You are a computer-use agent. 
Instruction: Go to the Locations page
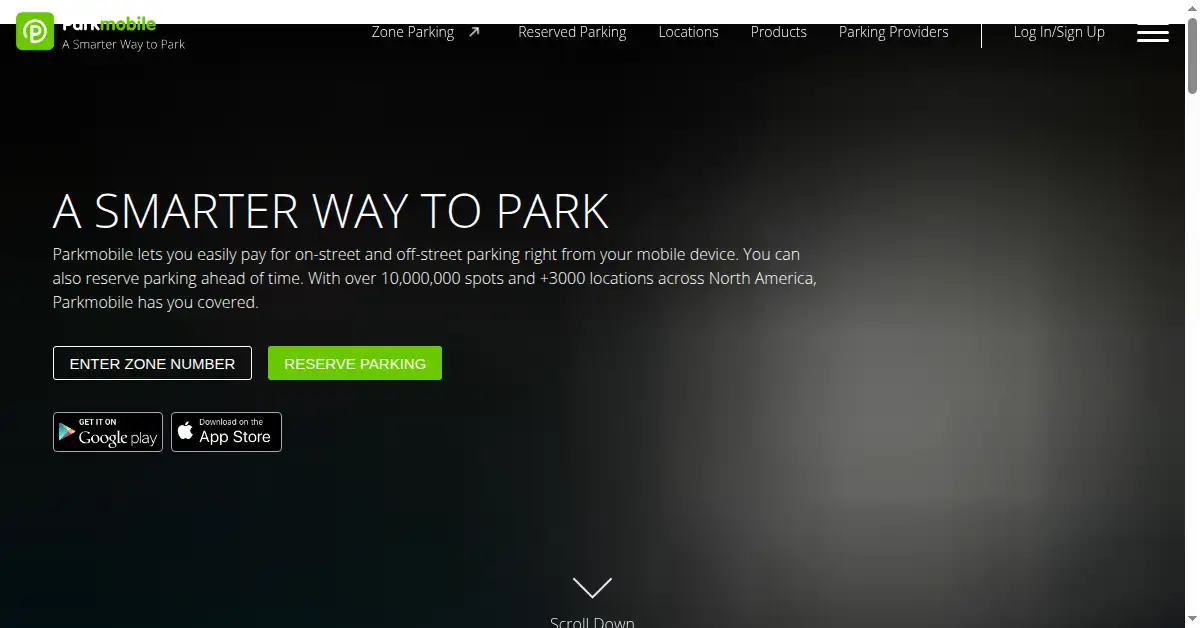688,32
